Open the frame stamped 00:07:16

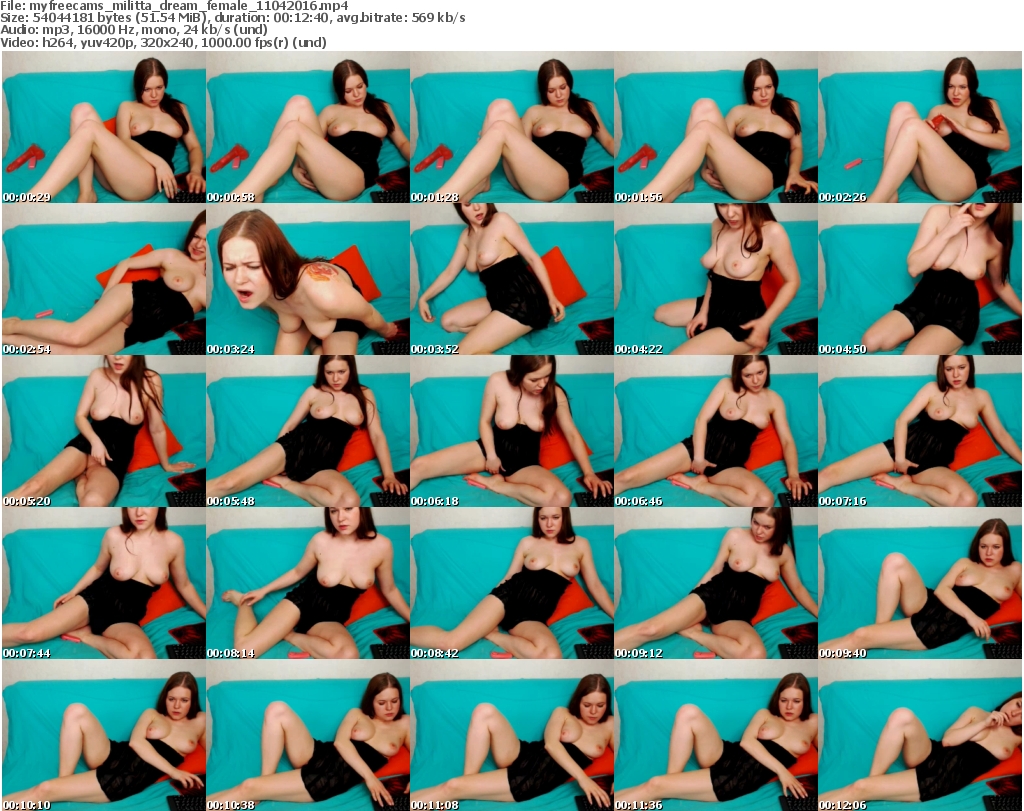920,431
